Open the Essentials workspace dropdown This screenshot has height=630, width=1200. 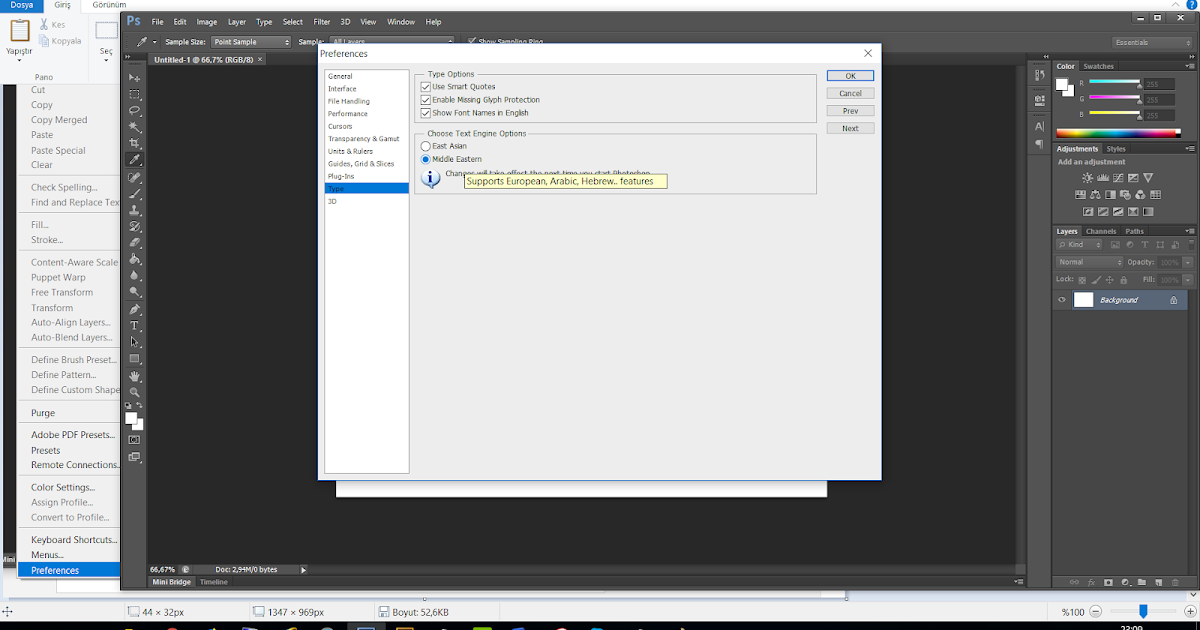(1152, 42)
